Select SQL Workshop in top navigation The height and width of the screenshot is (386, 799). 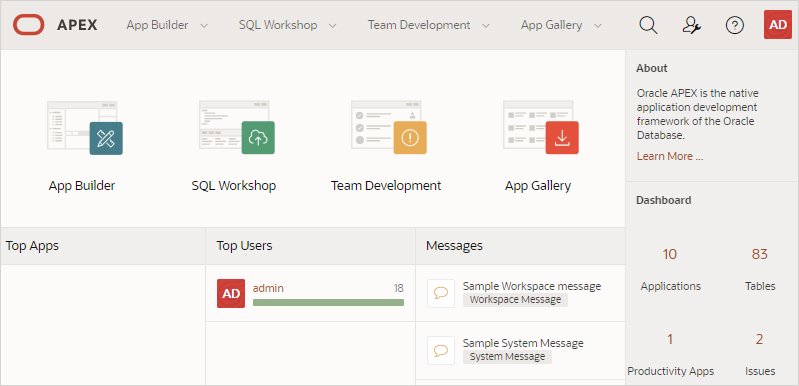(278, 25)
